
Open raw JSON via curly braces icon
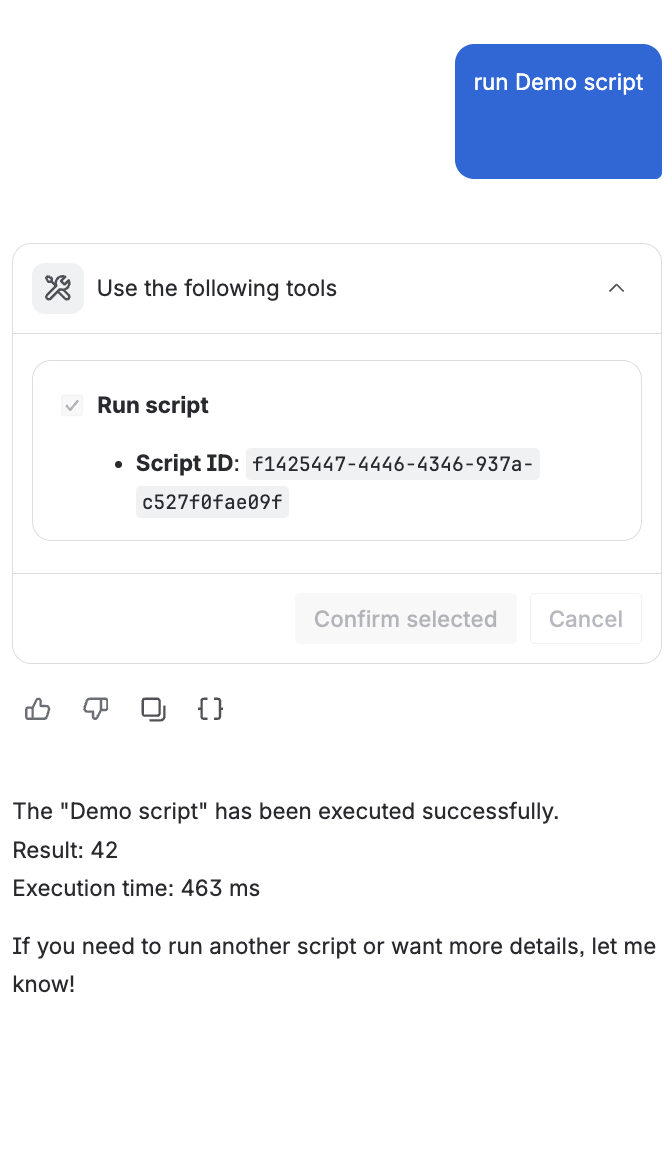coord(211,710)
